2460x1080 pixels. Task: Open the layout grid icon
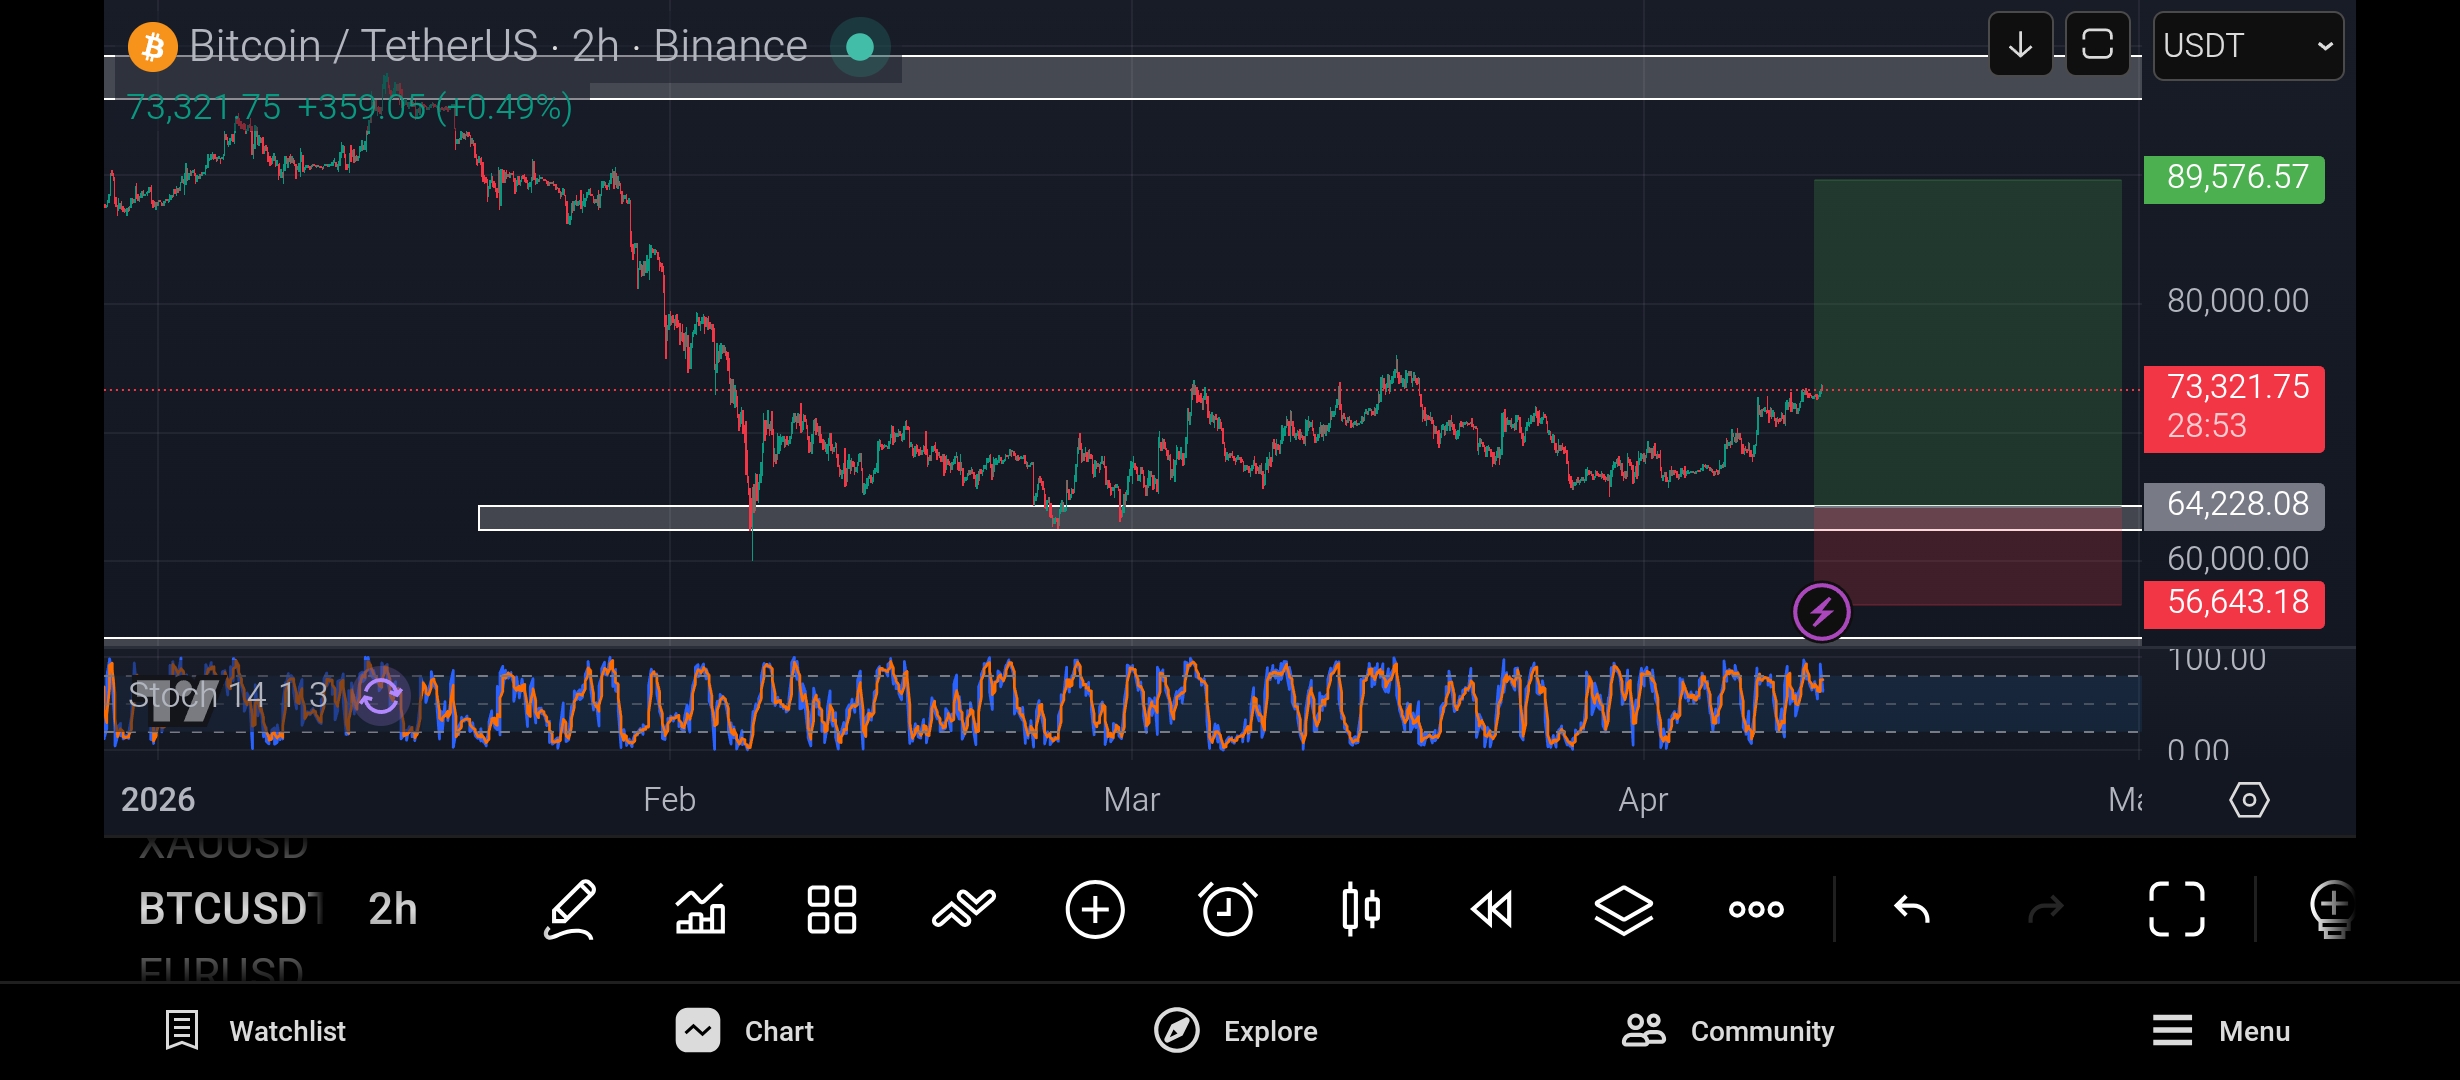pyautogui.click(x=831, y=909)
